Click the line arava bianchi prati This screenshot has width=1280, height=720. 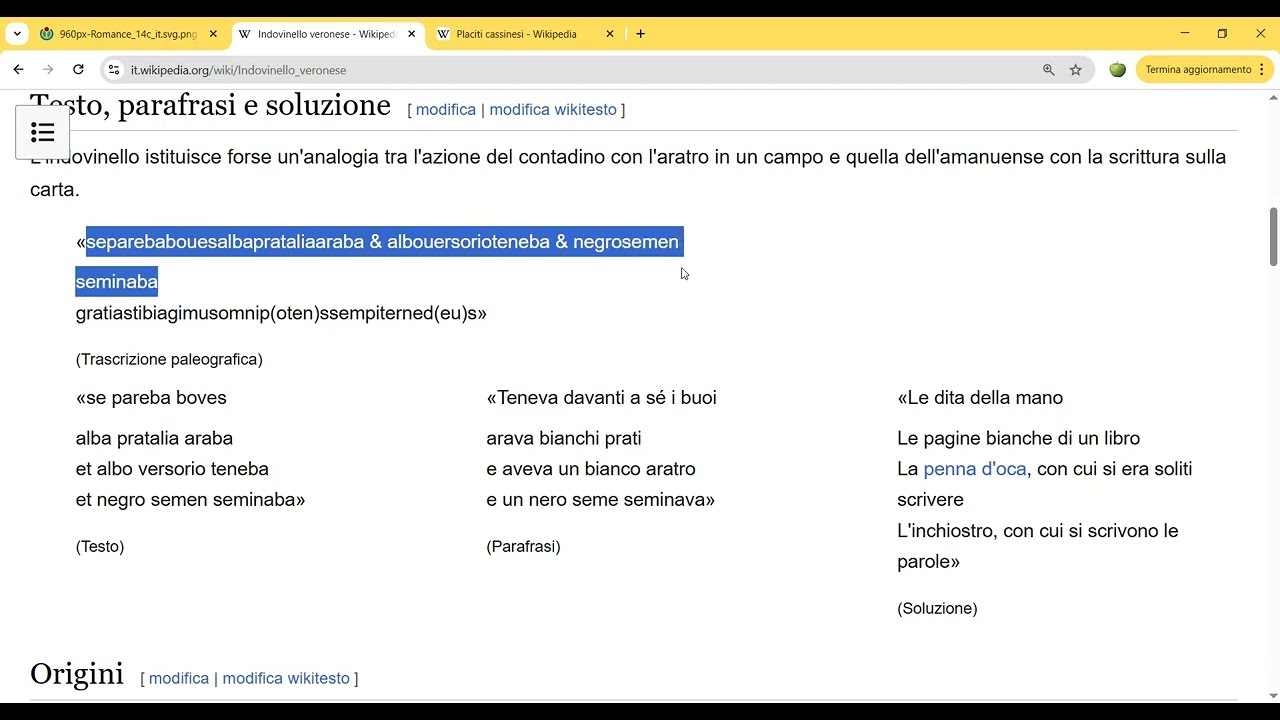point(564,438)
